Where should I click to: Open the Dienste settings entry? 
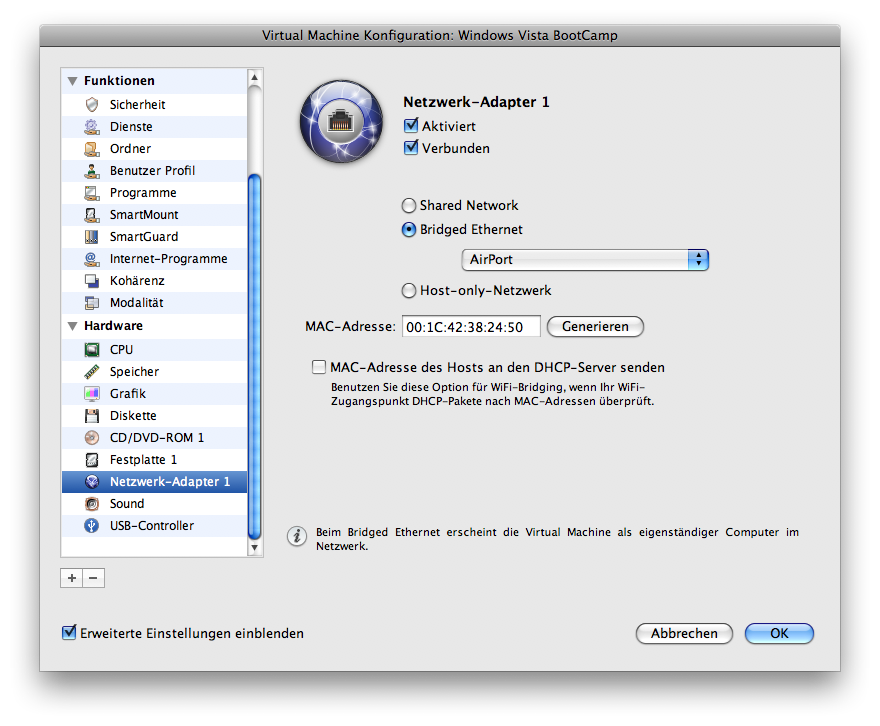154,127
